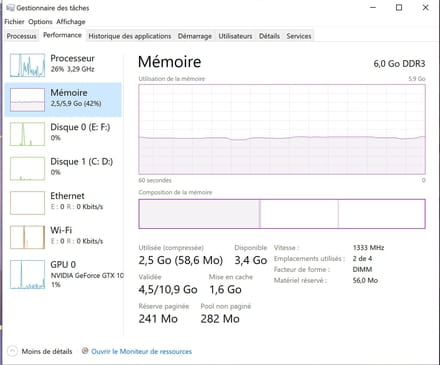Click the Task Manager title bar icon
This screenshot has height=365, width=440.
click(x=10, y=7)
